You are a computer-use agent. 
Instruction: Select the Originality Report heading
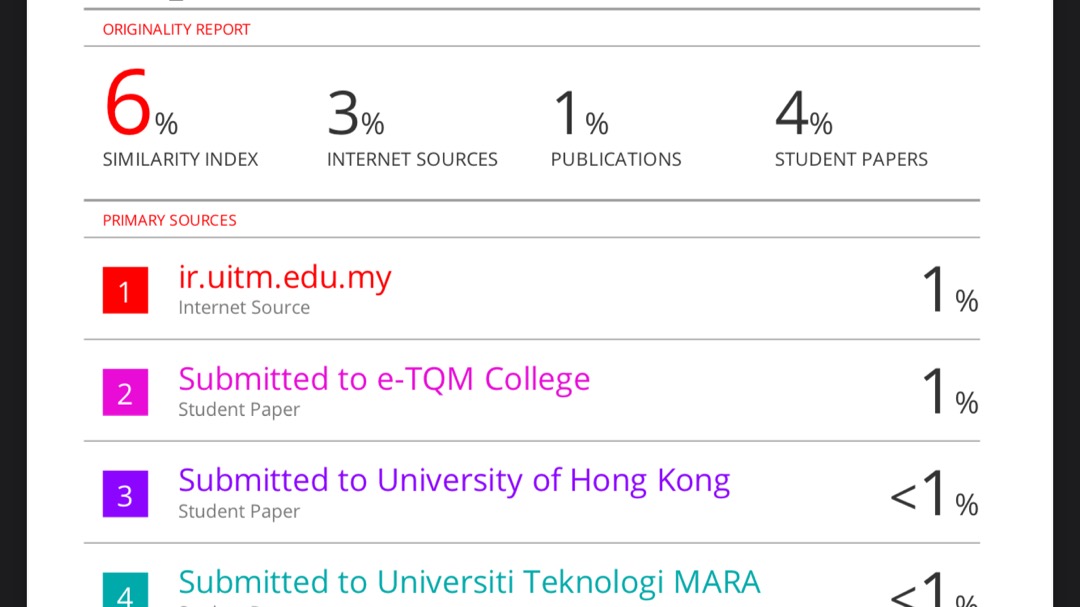tap(177, 30)
